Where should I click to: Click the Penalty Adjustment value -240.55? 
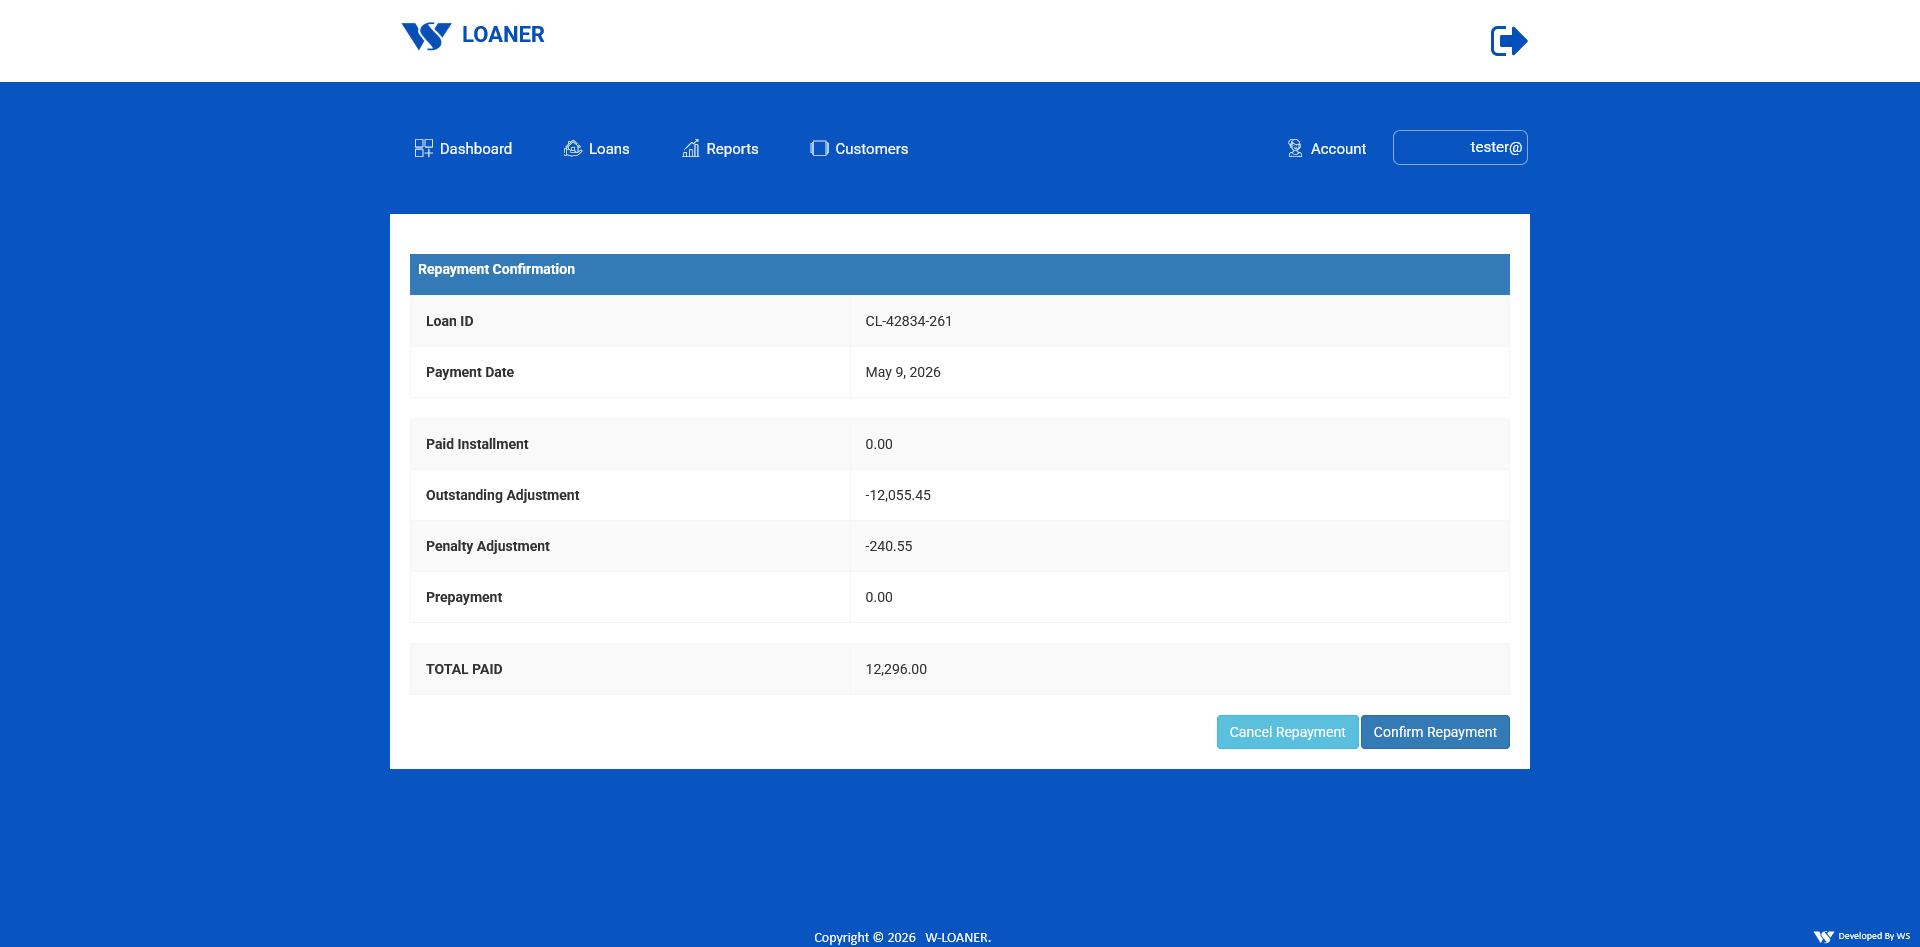click(889, 546)
